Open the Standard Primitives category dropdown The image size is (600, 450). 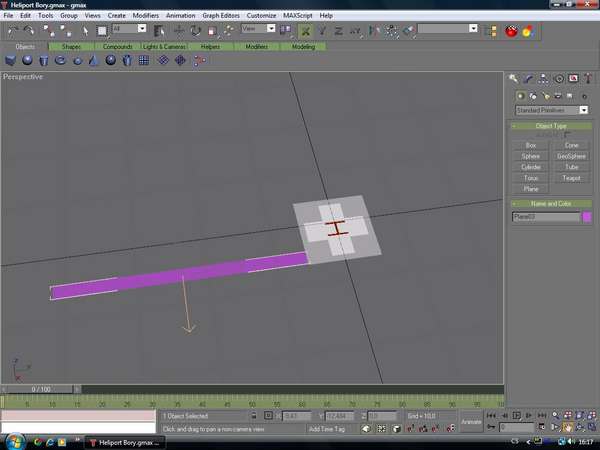click(551, 110)
